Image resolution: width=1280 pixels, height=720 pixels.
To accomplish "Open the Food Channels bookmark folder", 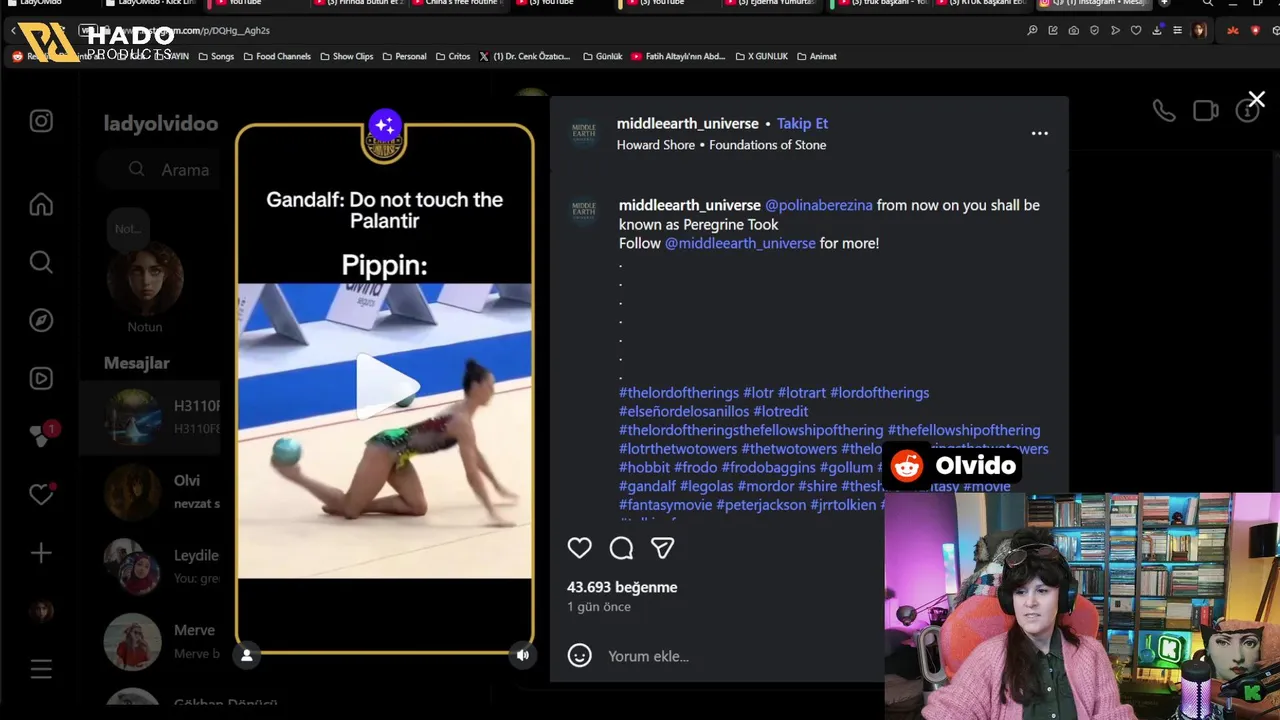I will point(277,56).
